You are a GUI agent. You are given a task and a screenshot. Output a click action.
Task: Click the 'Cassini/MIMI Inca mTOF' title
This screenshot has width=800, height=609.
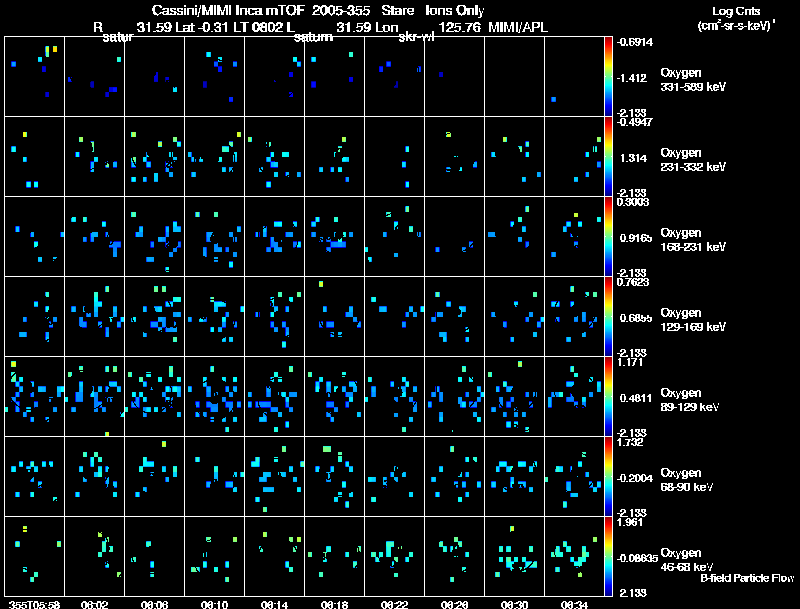pos(228,11)
